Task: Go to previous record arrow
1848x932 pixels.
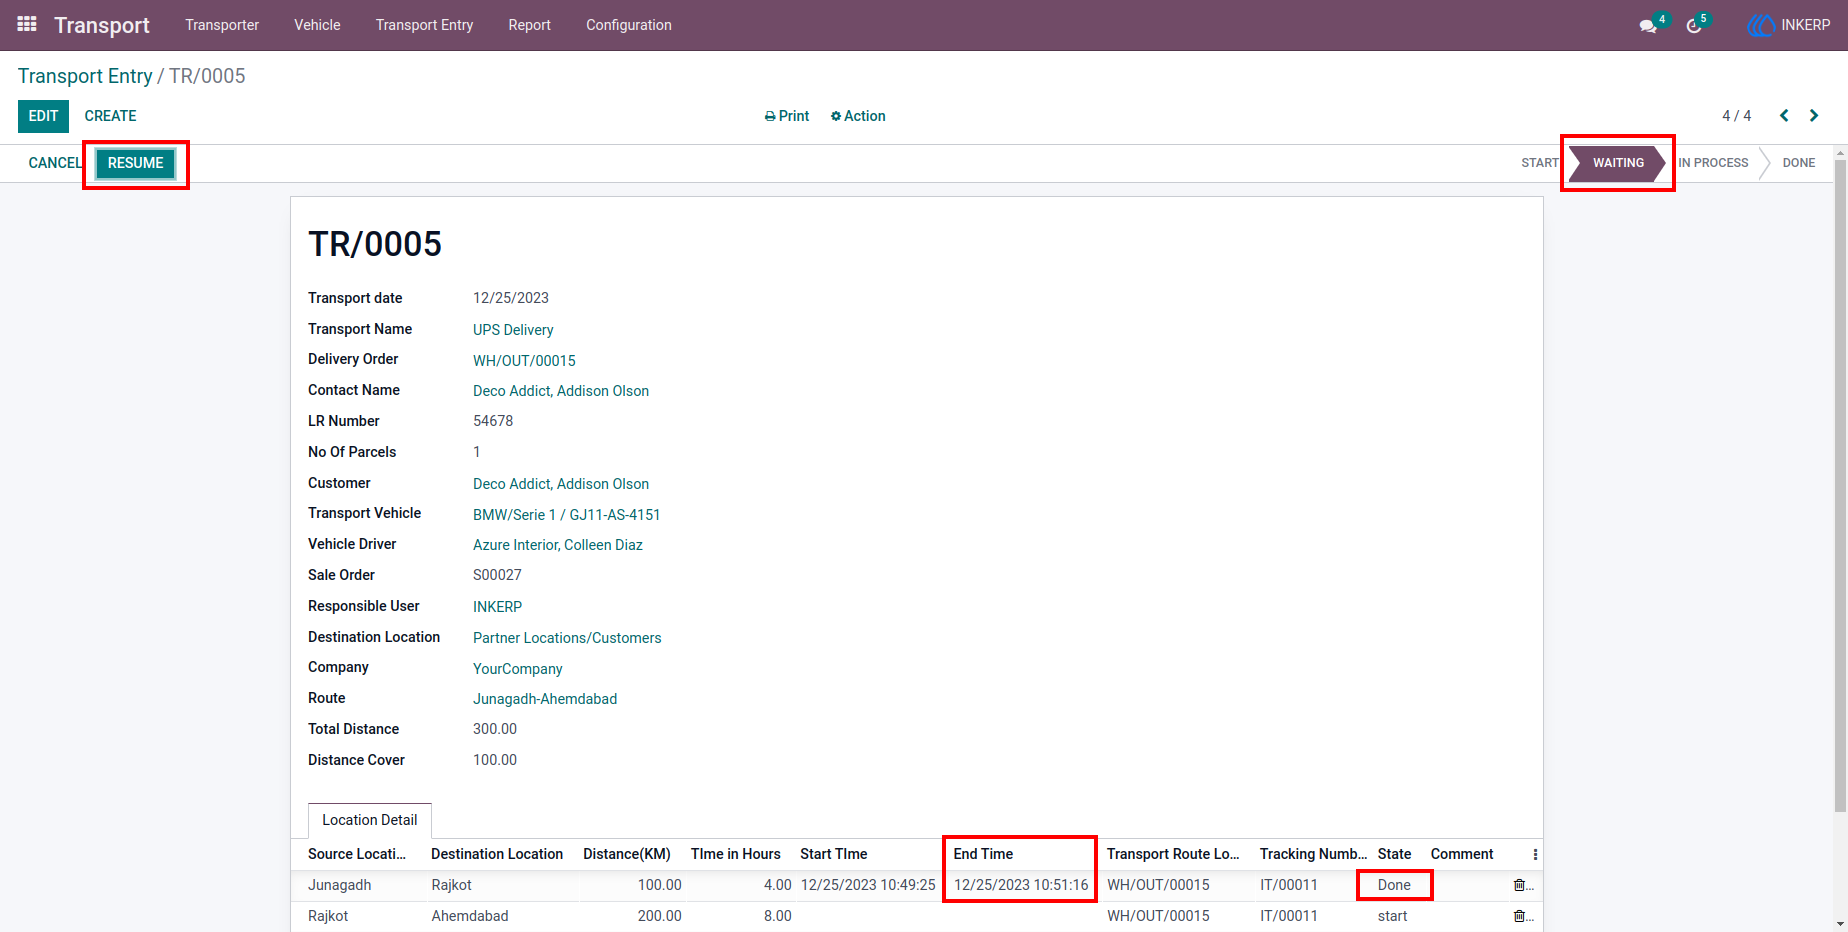Action: pyautogui.click(x=1784, y=116)
